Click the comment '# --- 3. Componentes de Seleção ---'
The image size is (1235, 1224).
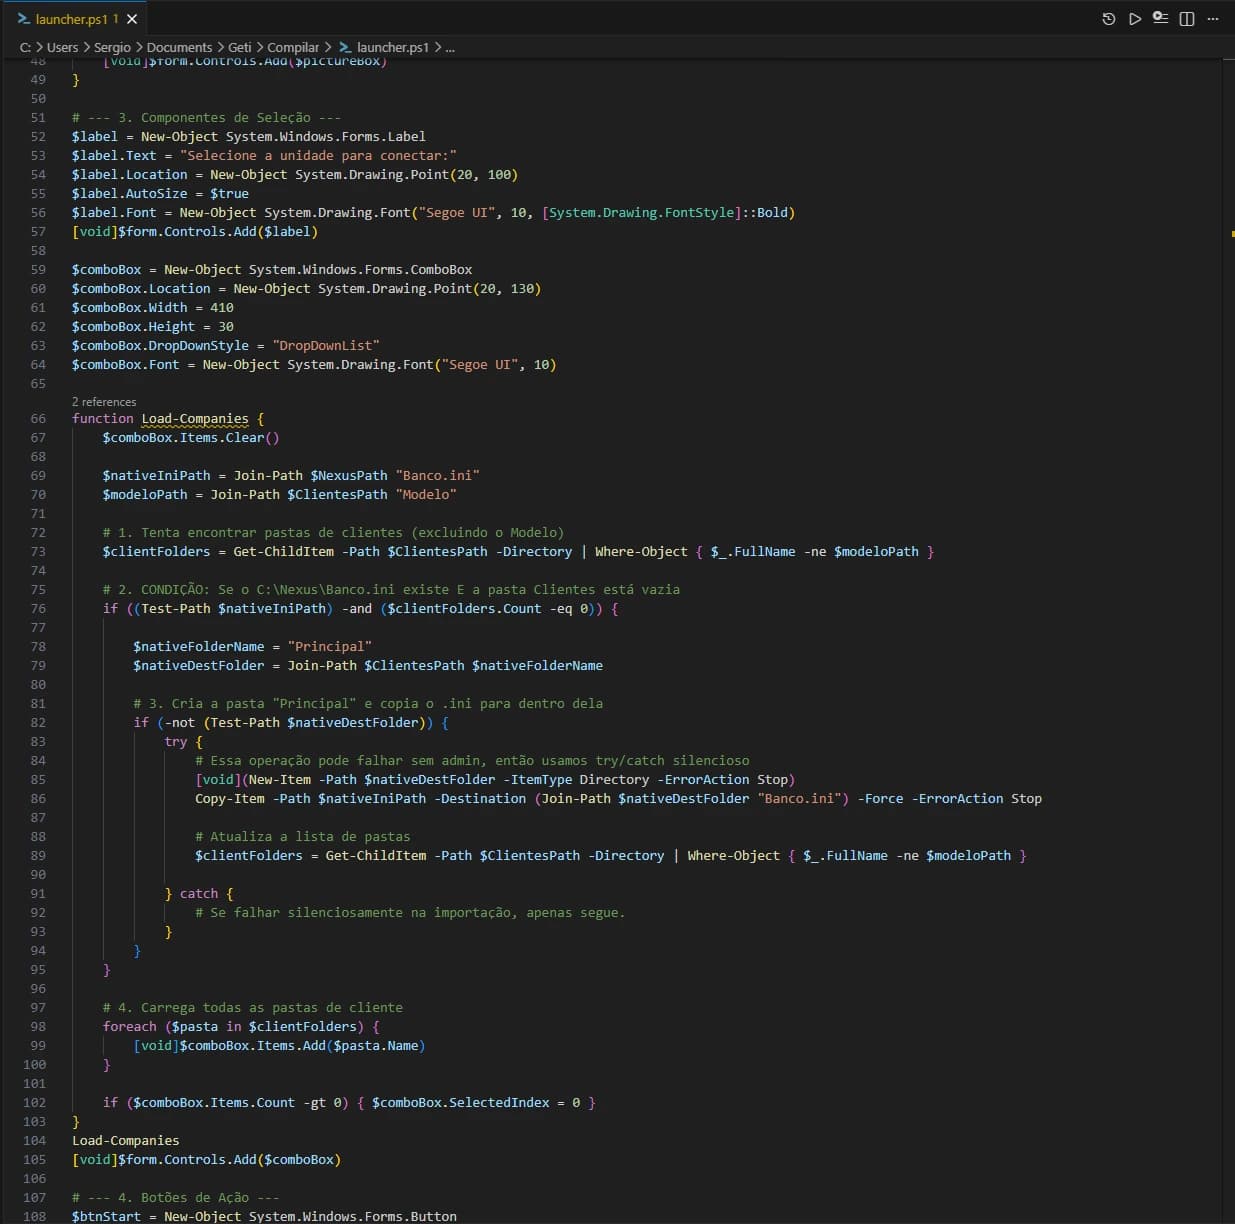pos(206,117)
